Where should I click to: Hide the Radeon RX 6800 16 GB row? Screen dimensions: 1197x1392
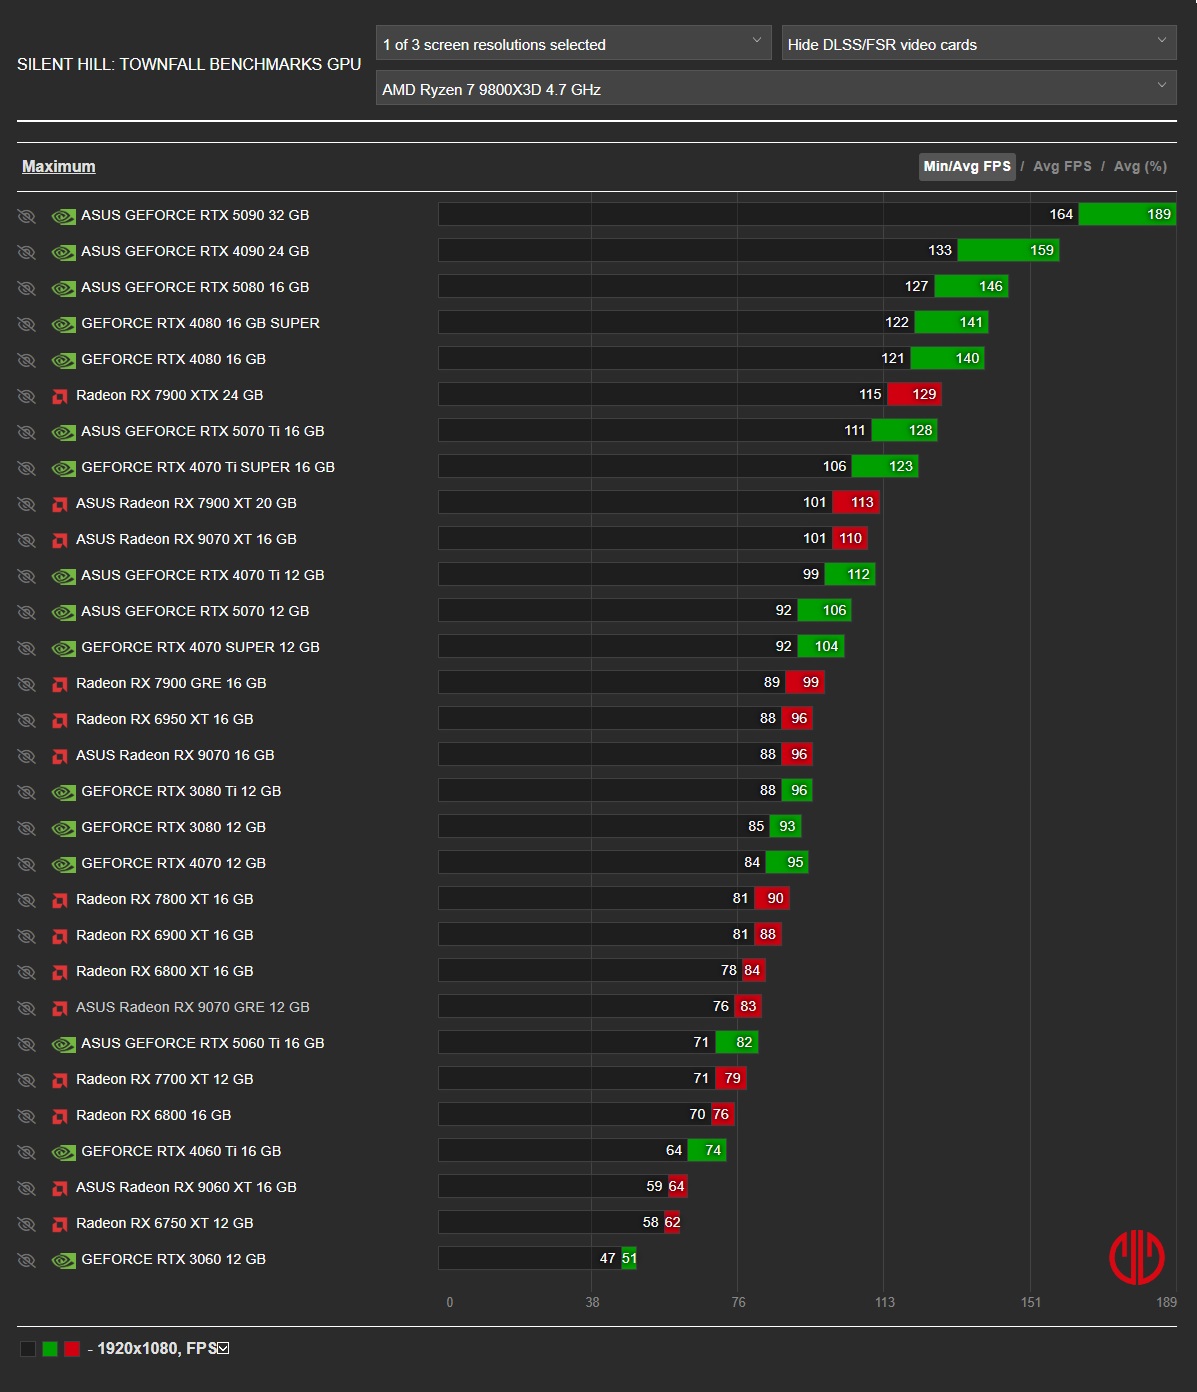point(26,1116)
